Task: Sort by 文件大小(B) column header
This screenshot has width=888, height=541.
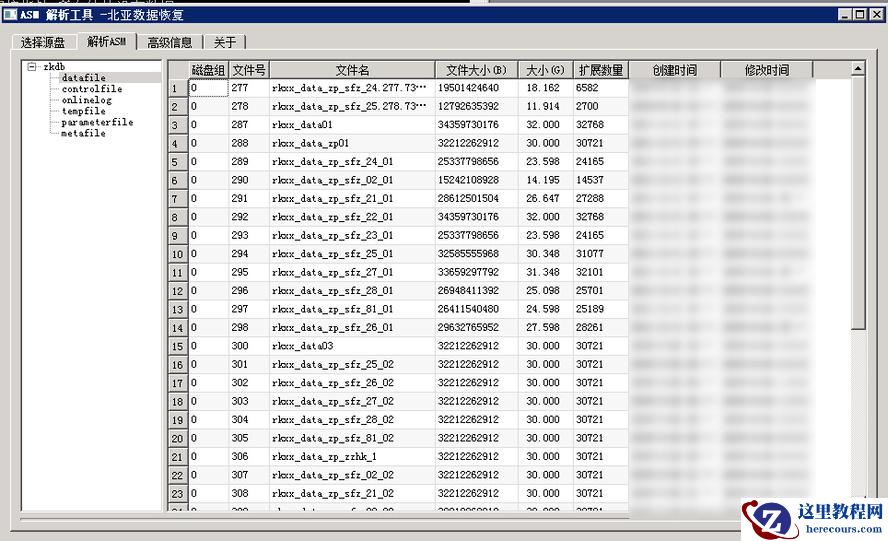Action: click(476, 70)
